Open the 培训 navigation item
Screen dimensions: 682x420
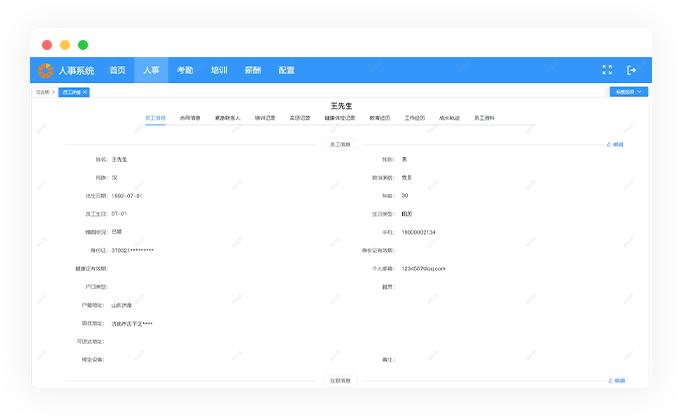(219, 70)
